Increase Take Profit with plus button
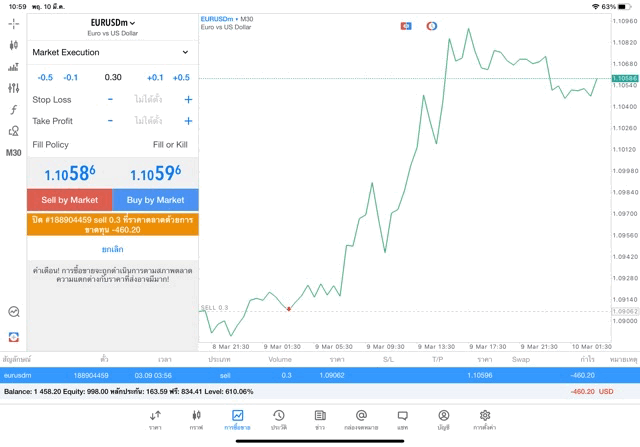Image resolution: width=640 pixels, height=447 pixels. tap(188, 121)
